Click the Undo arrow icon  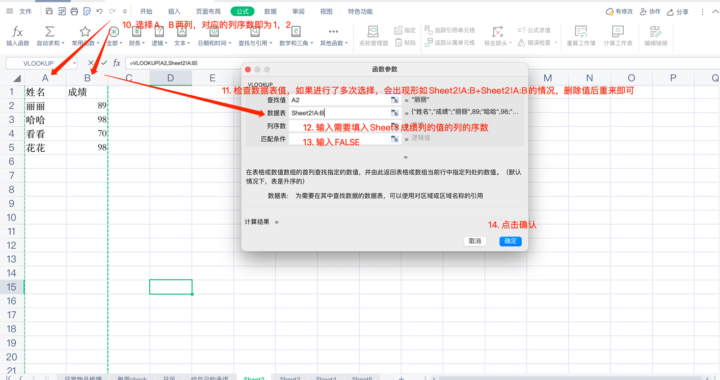(x=99, y=11)
